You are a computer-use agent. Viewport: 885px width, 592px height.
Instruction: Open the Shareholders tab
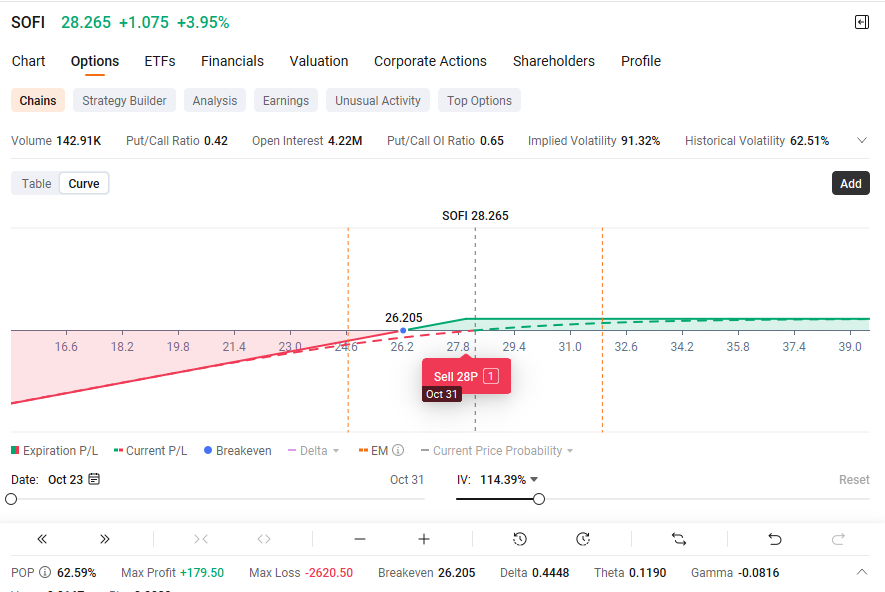coord(554,61)
